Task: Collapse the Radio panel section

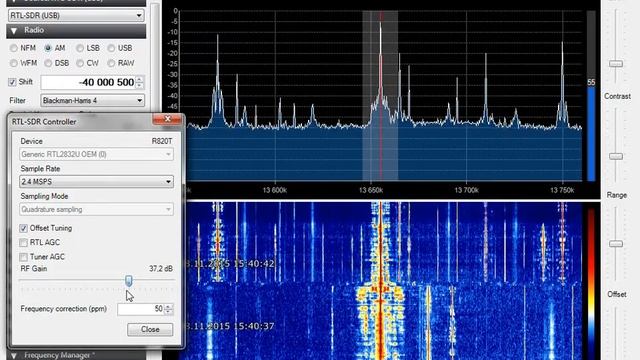Action: pos(14,31)
